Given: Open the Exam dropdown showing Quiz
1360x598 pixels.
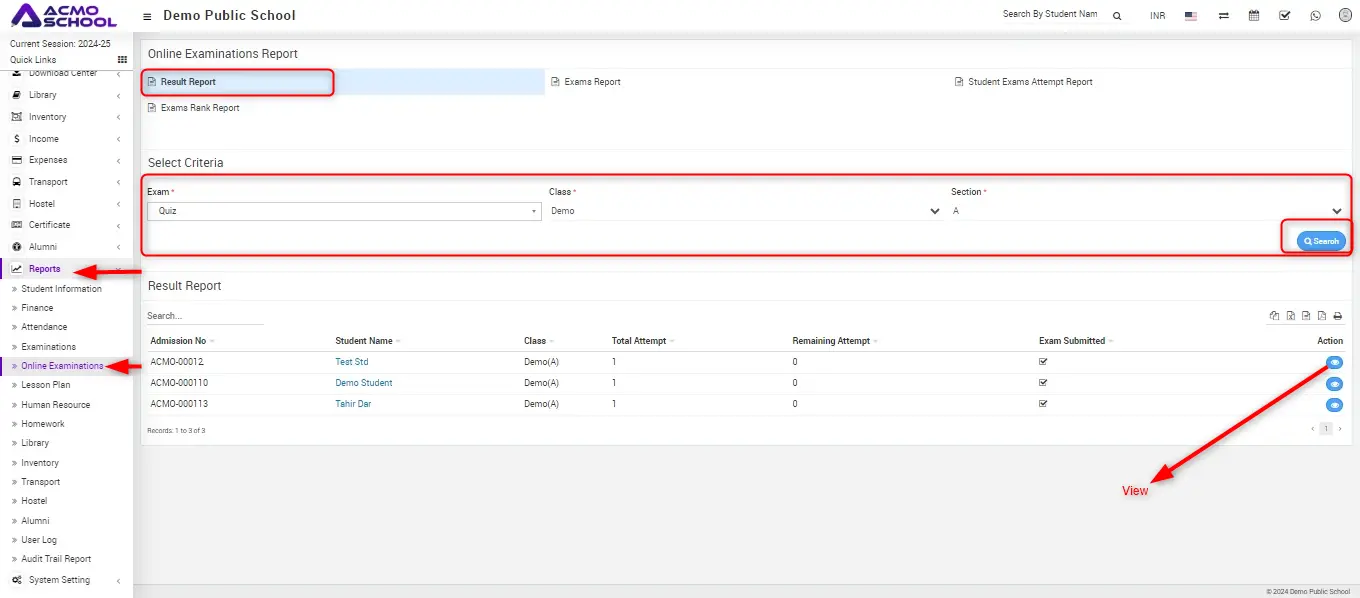Looking at the screenshot, I should click(344, 211).
